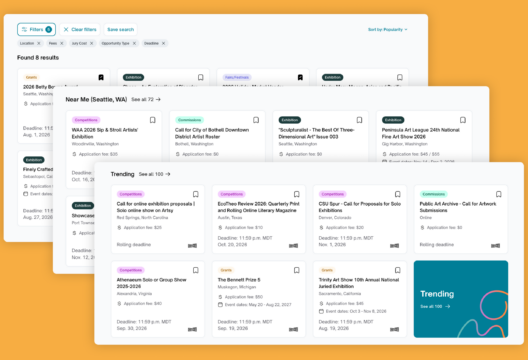The image size is (528, 360).
Task: Bookmark the Trinity Art Show card
Action: point(398,270)
